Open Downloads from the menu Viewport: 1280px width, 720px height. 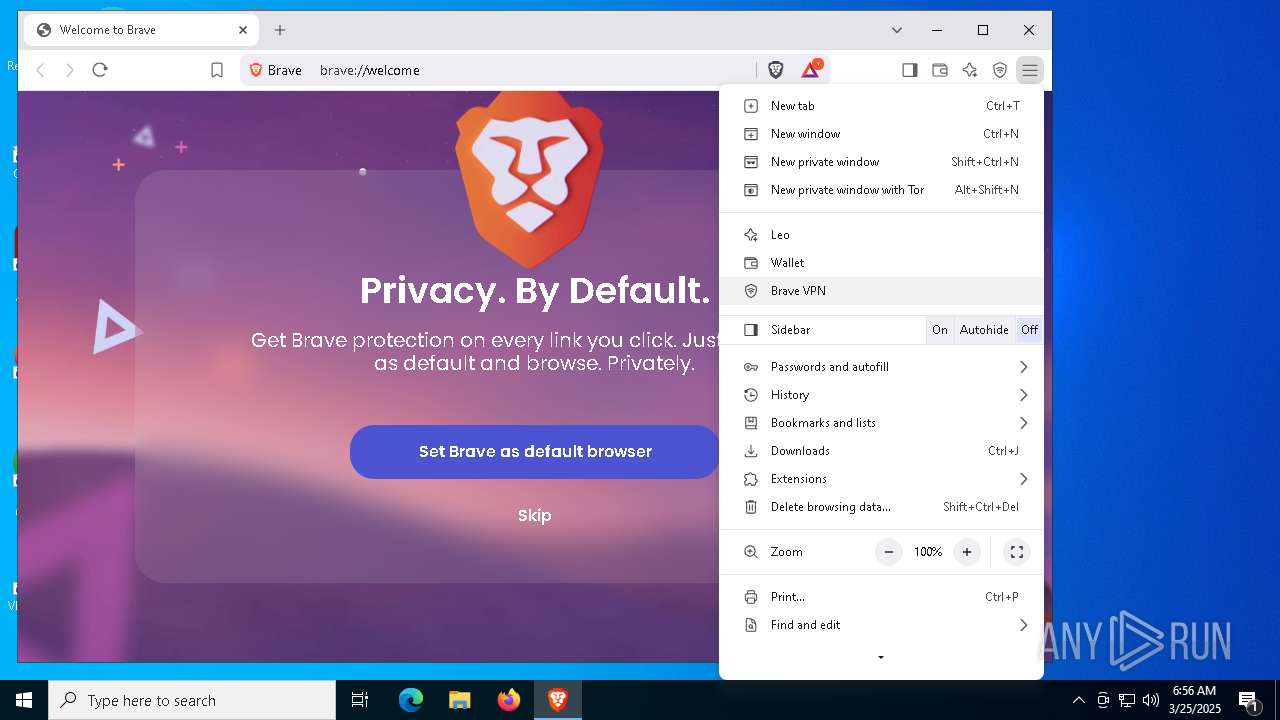[x=881, y=451]
